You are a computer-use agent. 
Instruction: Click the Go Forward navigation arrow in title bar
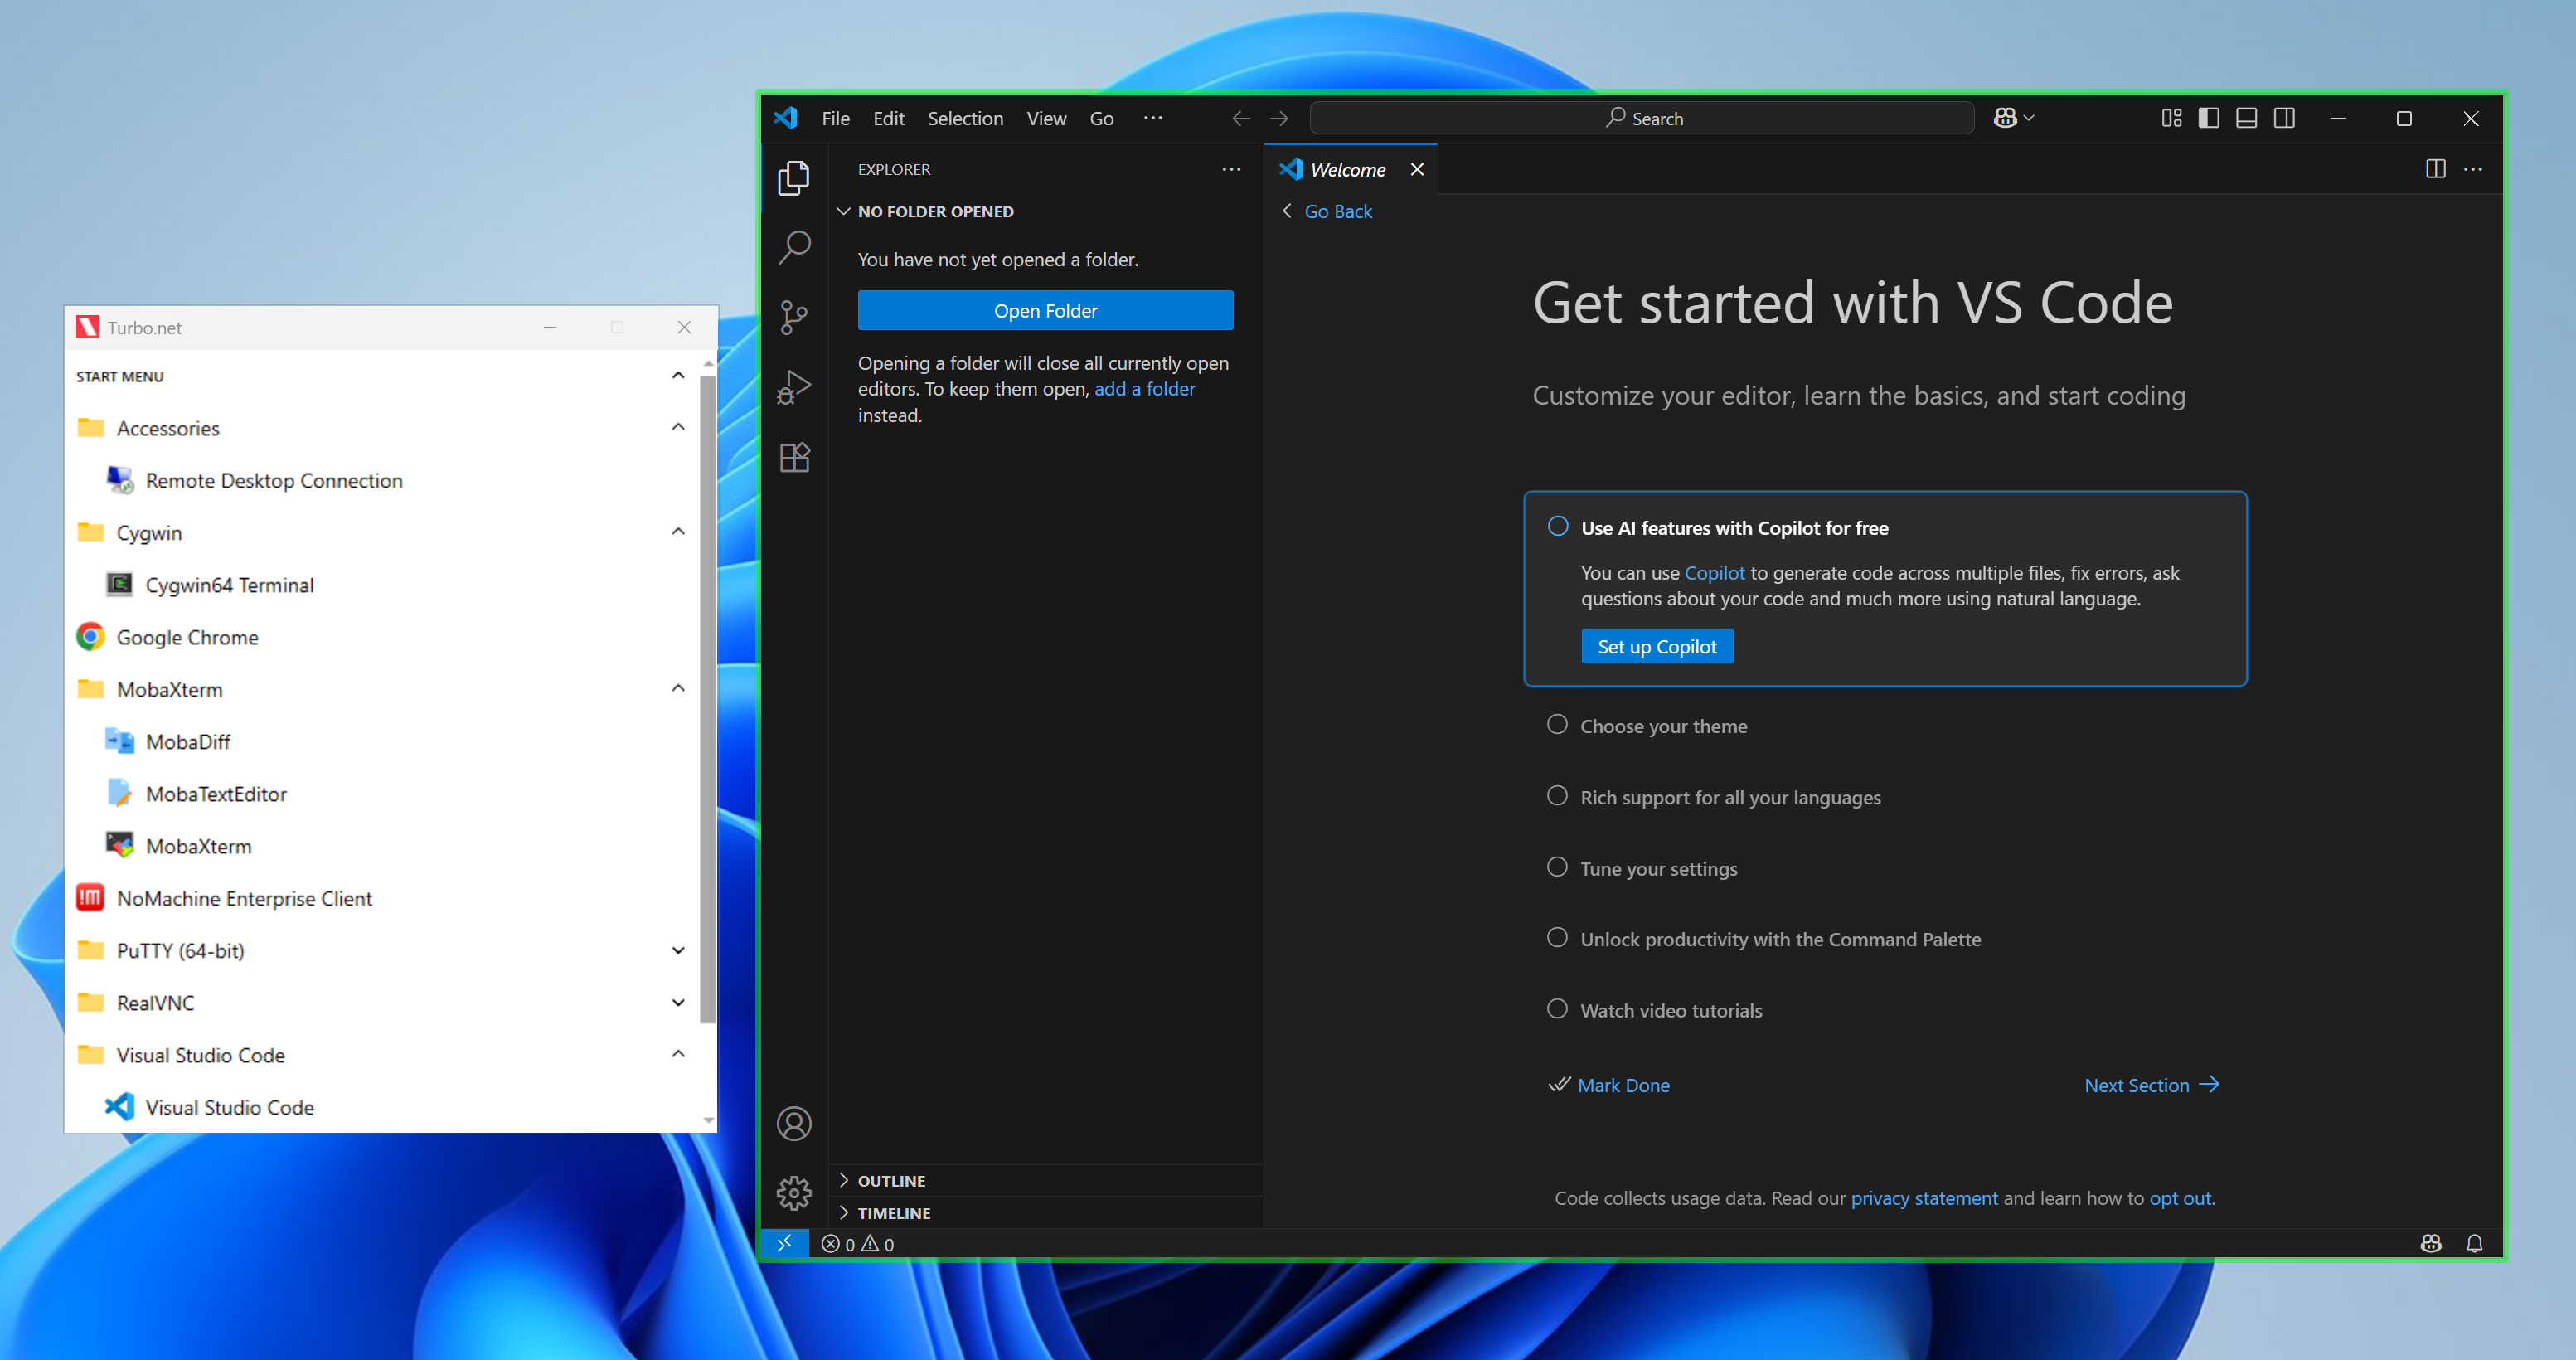click(1279, 118)
